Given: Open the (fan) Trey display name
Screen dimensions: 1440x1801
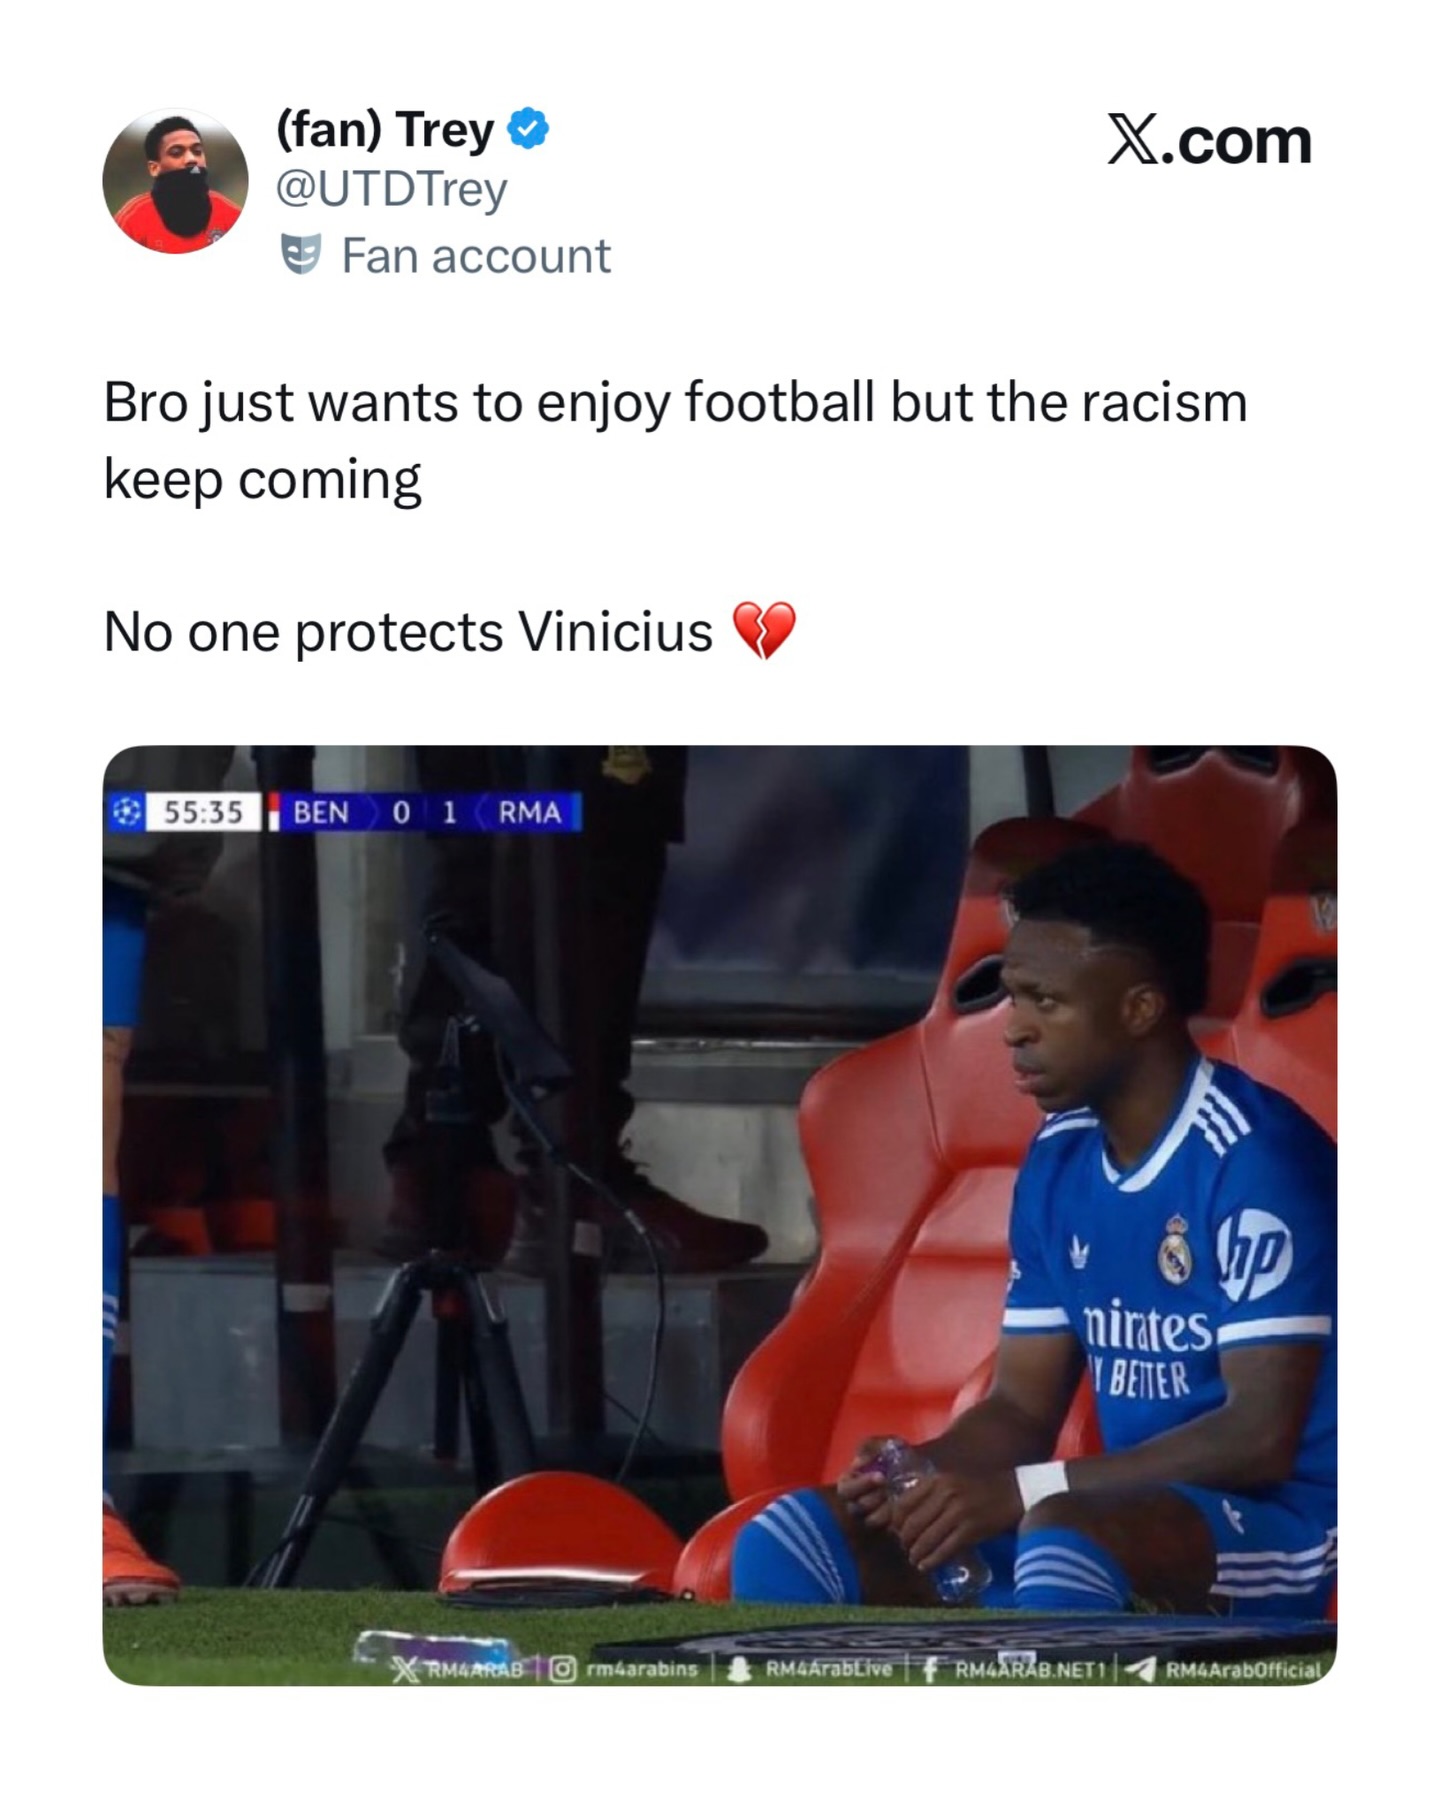Looking at the screenshot, I should point(385,130).
